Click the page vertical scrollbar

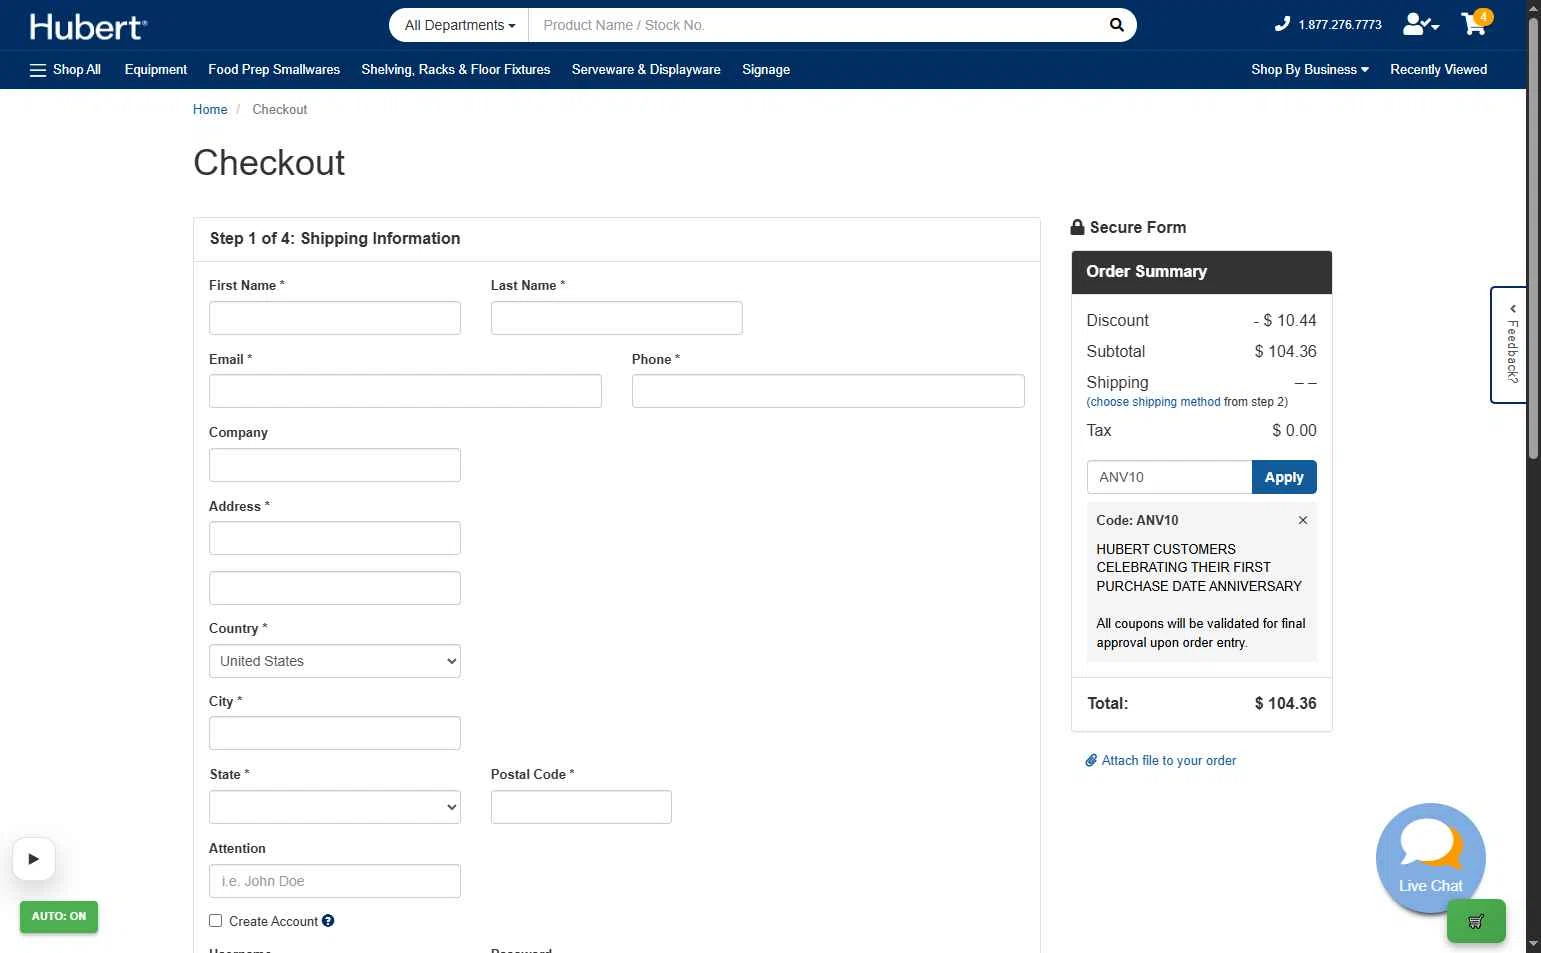pyautogui.click(x=1533, y=239)
